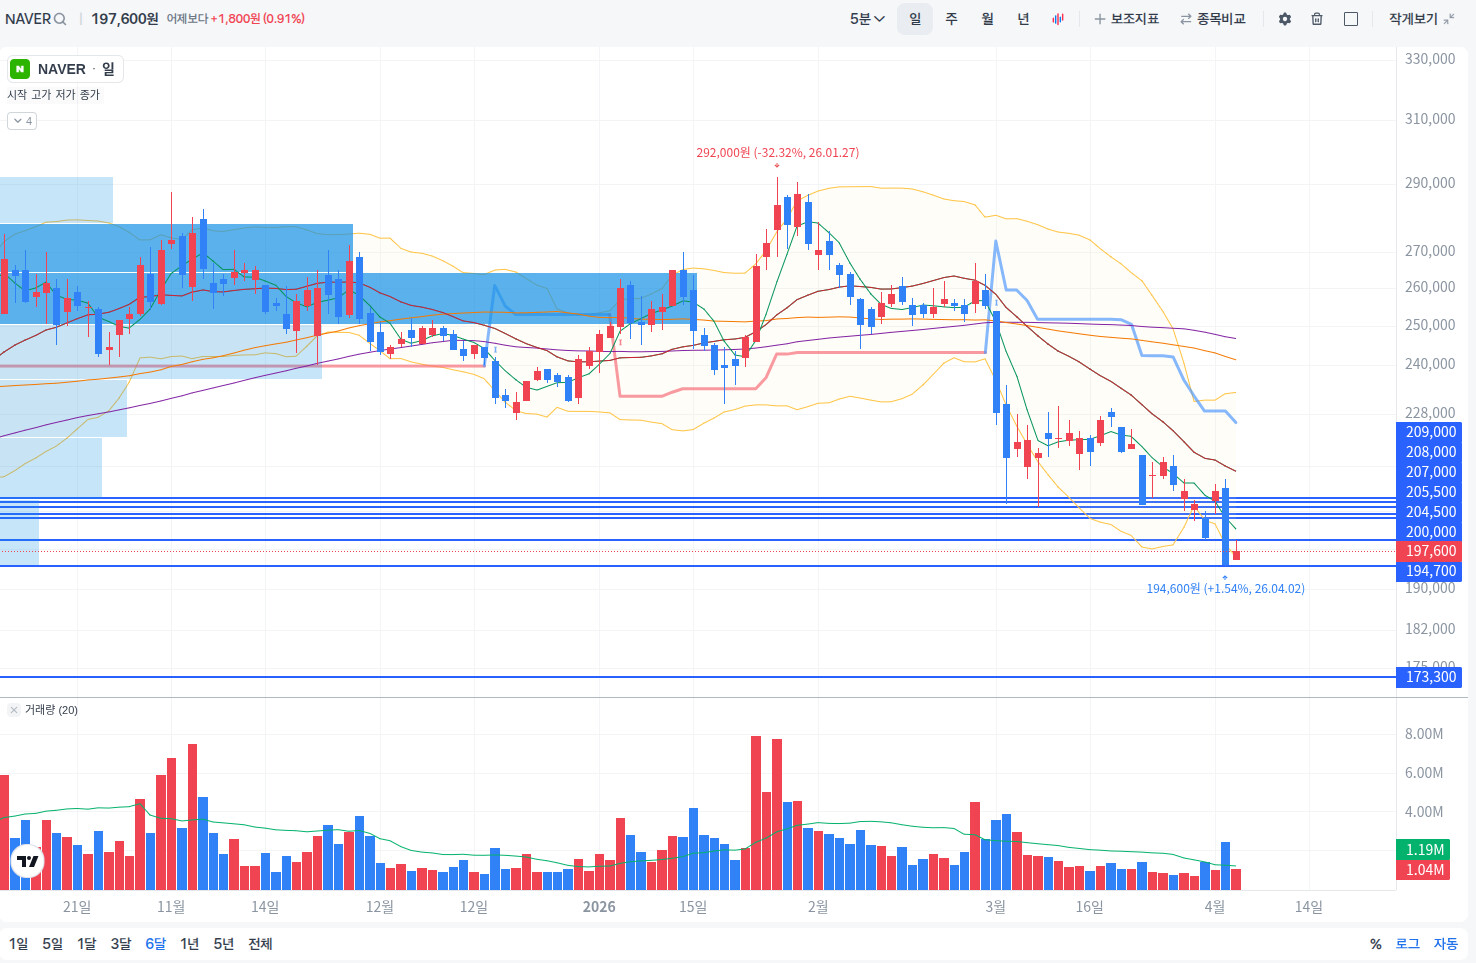Image resolution: width=1476 pixels, height=963 pixels.
Task: Click the 4월 date on time axis
Action: pos(1214,907)
